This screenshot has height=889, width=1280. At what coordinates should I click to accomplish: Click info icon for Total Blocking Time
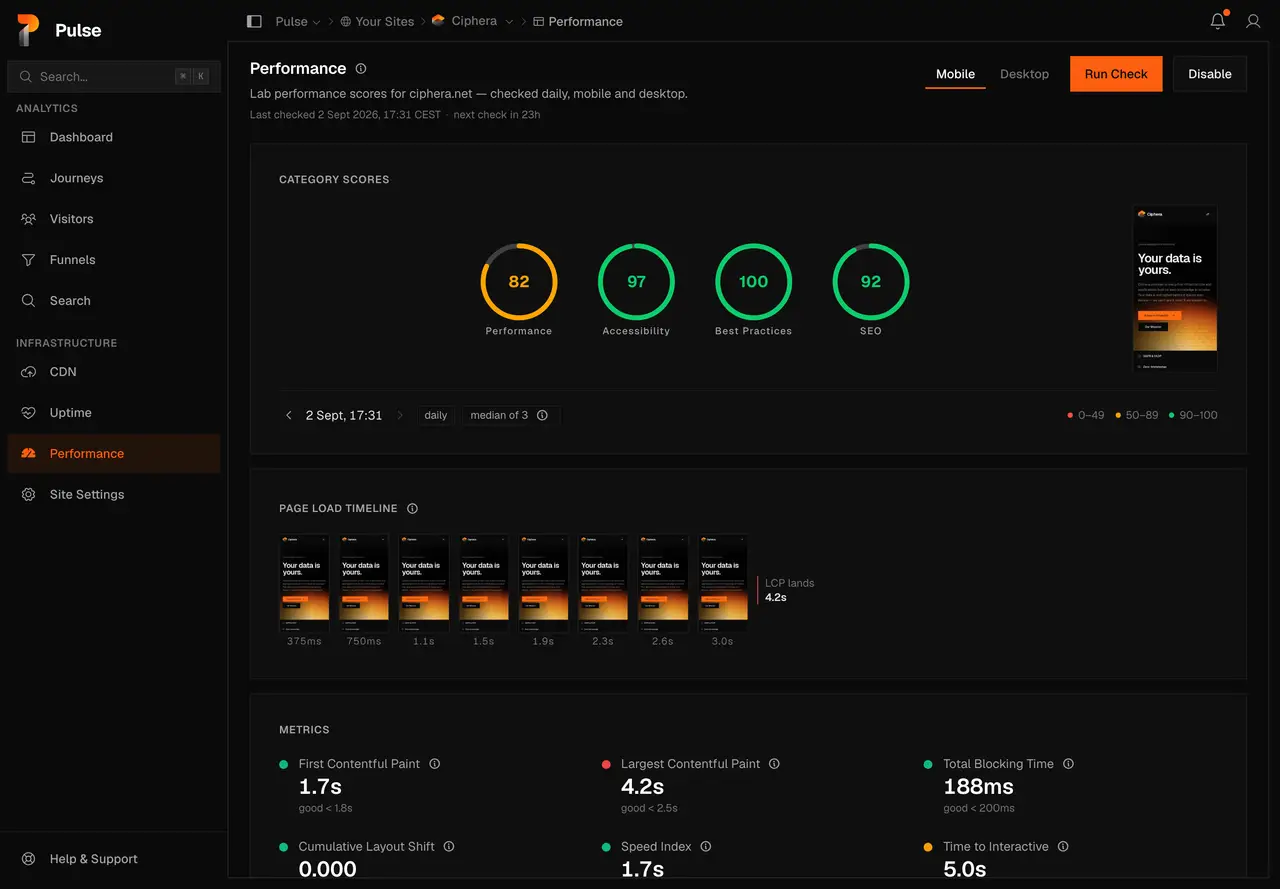1068,764
